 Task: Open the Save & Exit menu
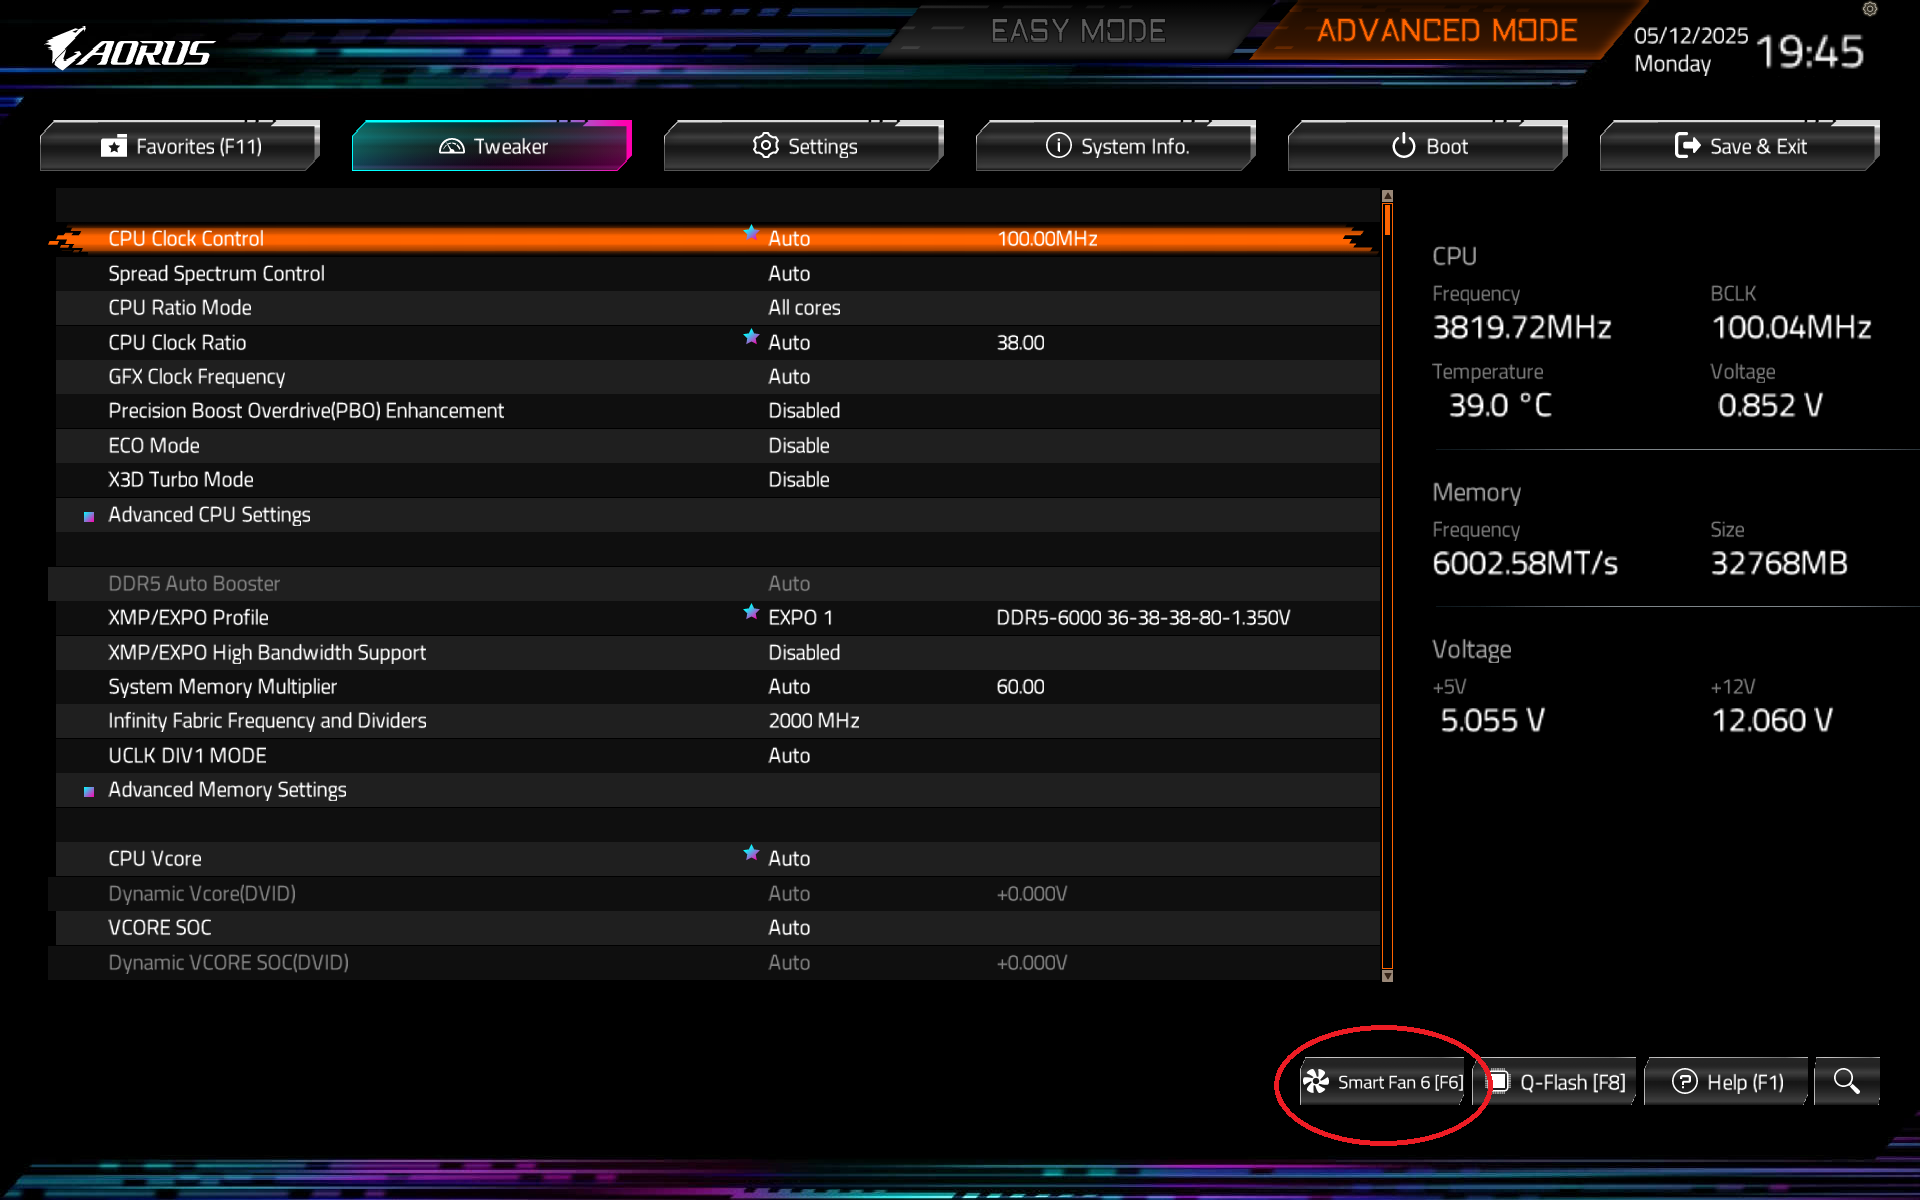tap(1740, 146)
